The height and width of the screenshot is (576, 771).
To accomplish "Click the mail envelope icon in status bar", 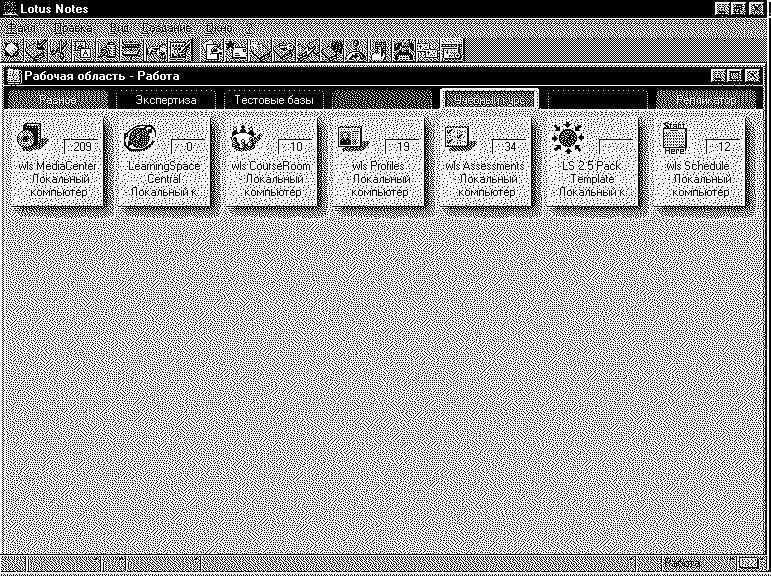I will pos(750,562).
